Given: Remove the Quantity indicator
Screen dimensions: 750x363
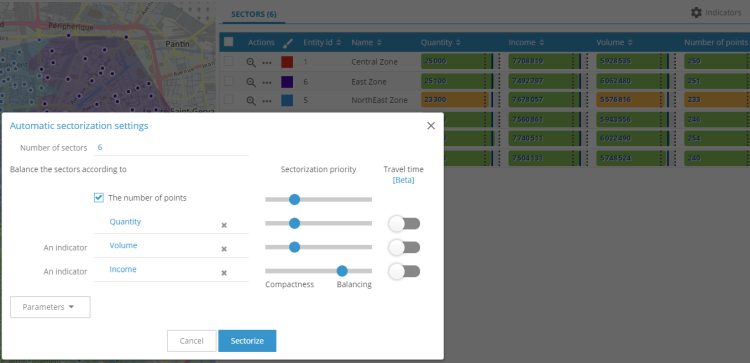Looking at the screenshot, I should [224, 225].
